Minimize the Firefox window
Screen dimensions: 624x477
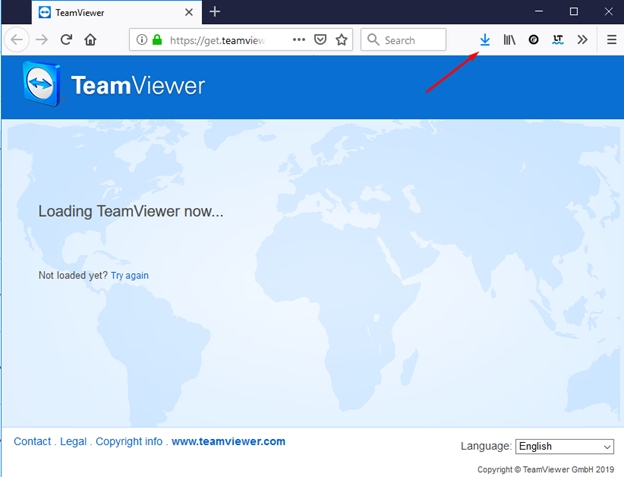tap(539, 12)
